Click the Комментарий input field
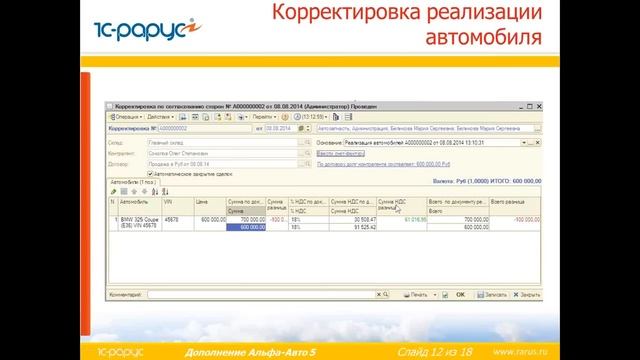Screen dimensions: 640x360 click(261, 295)
